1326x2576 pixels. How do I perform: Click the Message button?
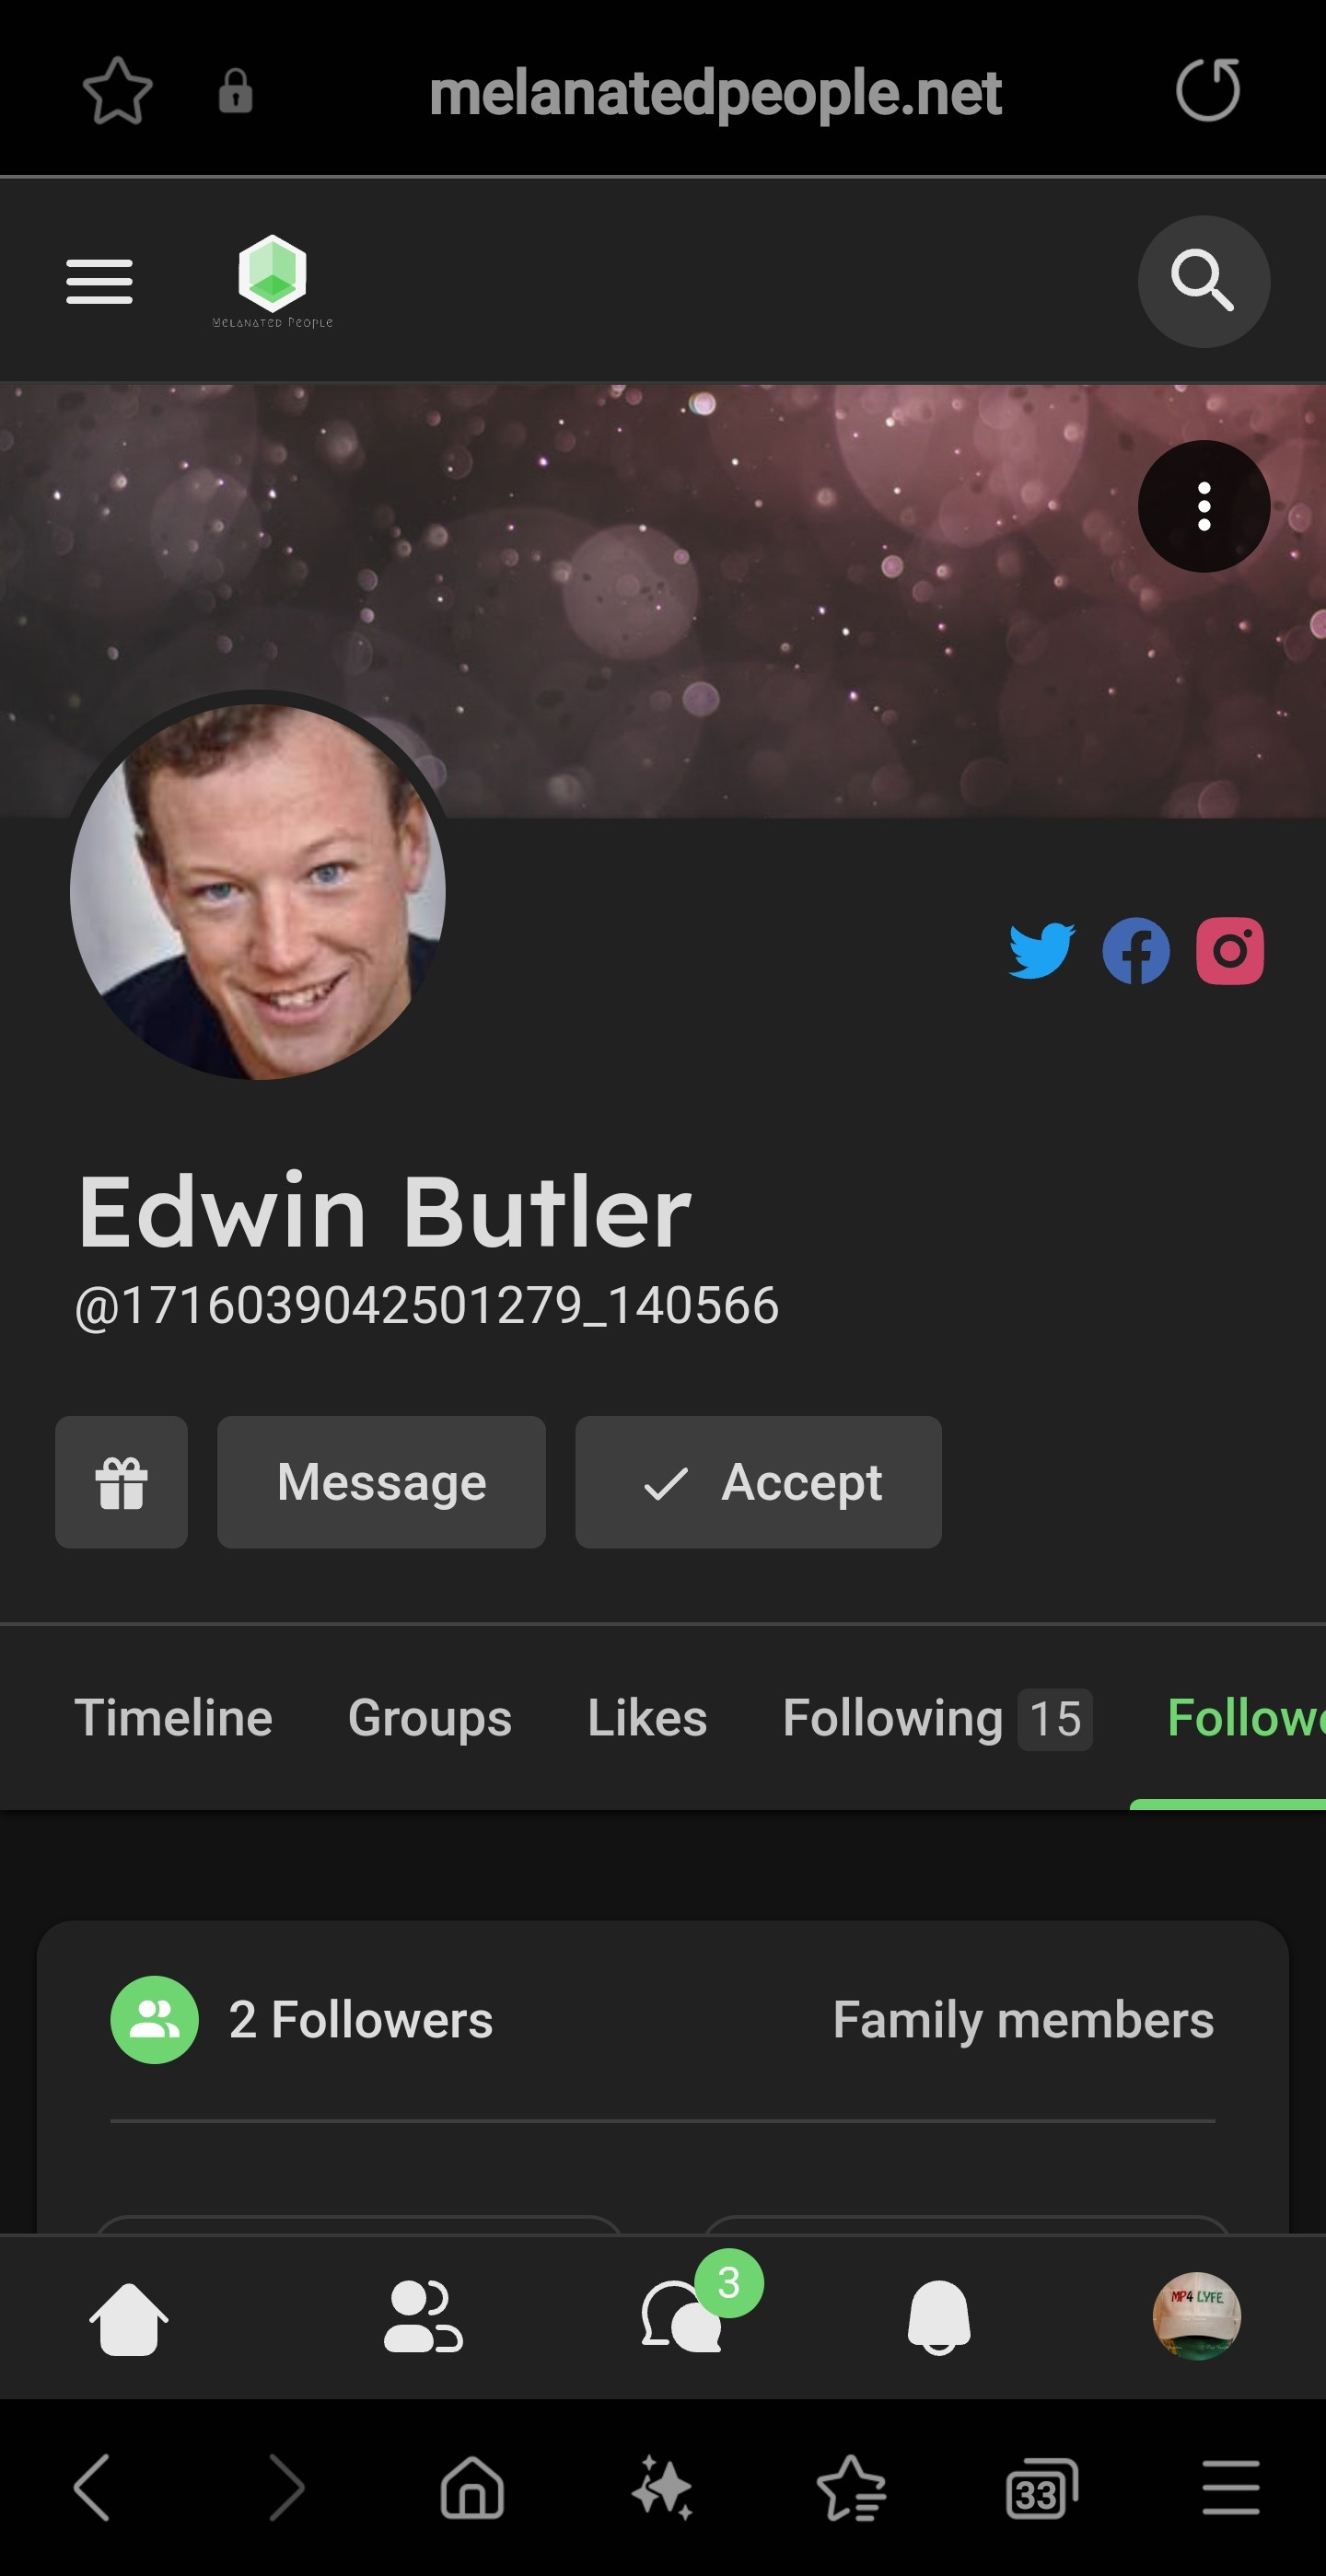[381, 1481]
